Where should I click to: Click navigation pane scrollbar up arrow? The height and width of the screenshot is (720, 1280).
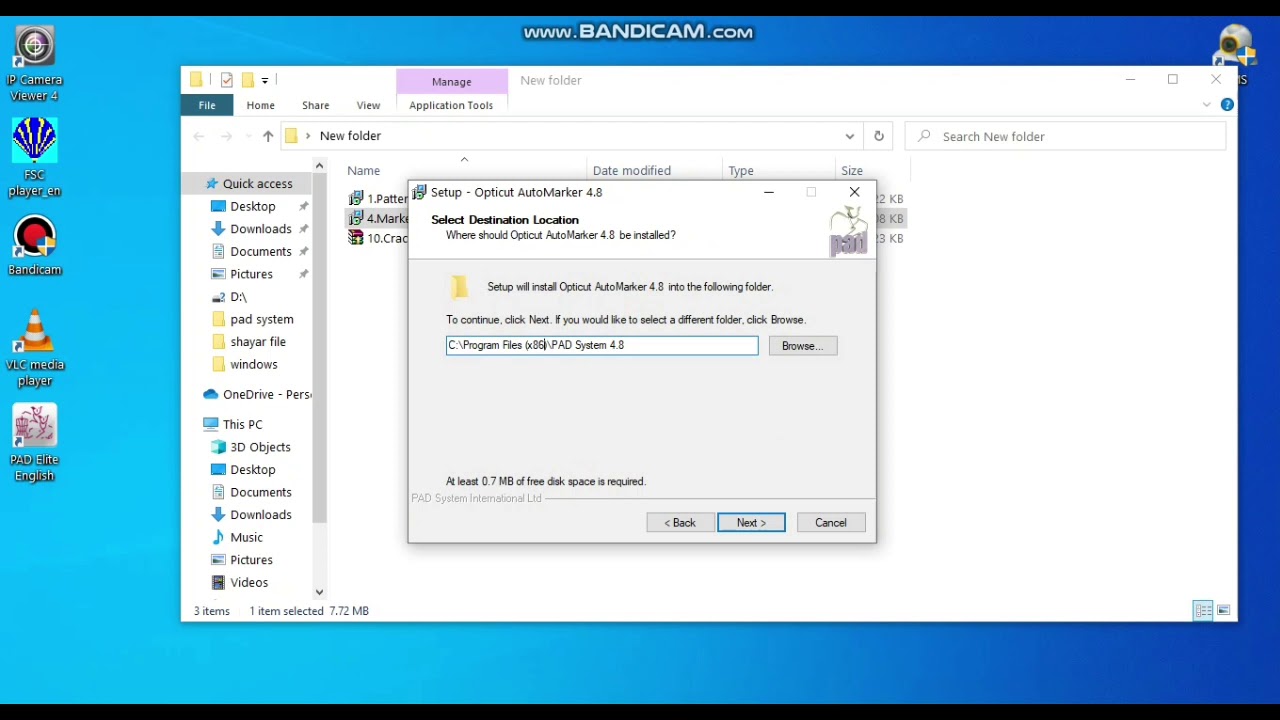[x=319, y=166]
